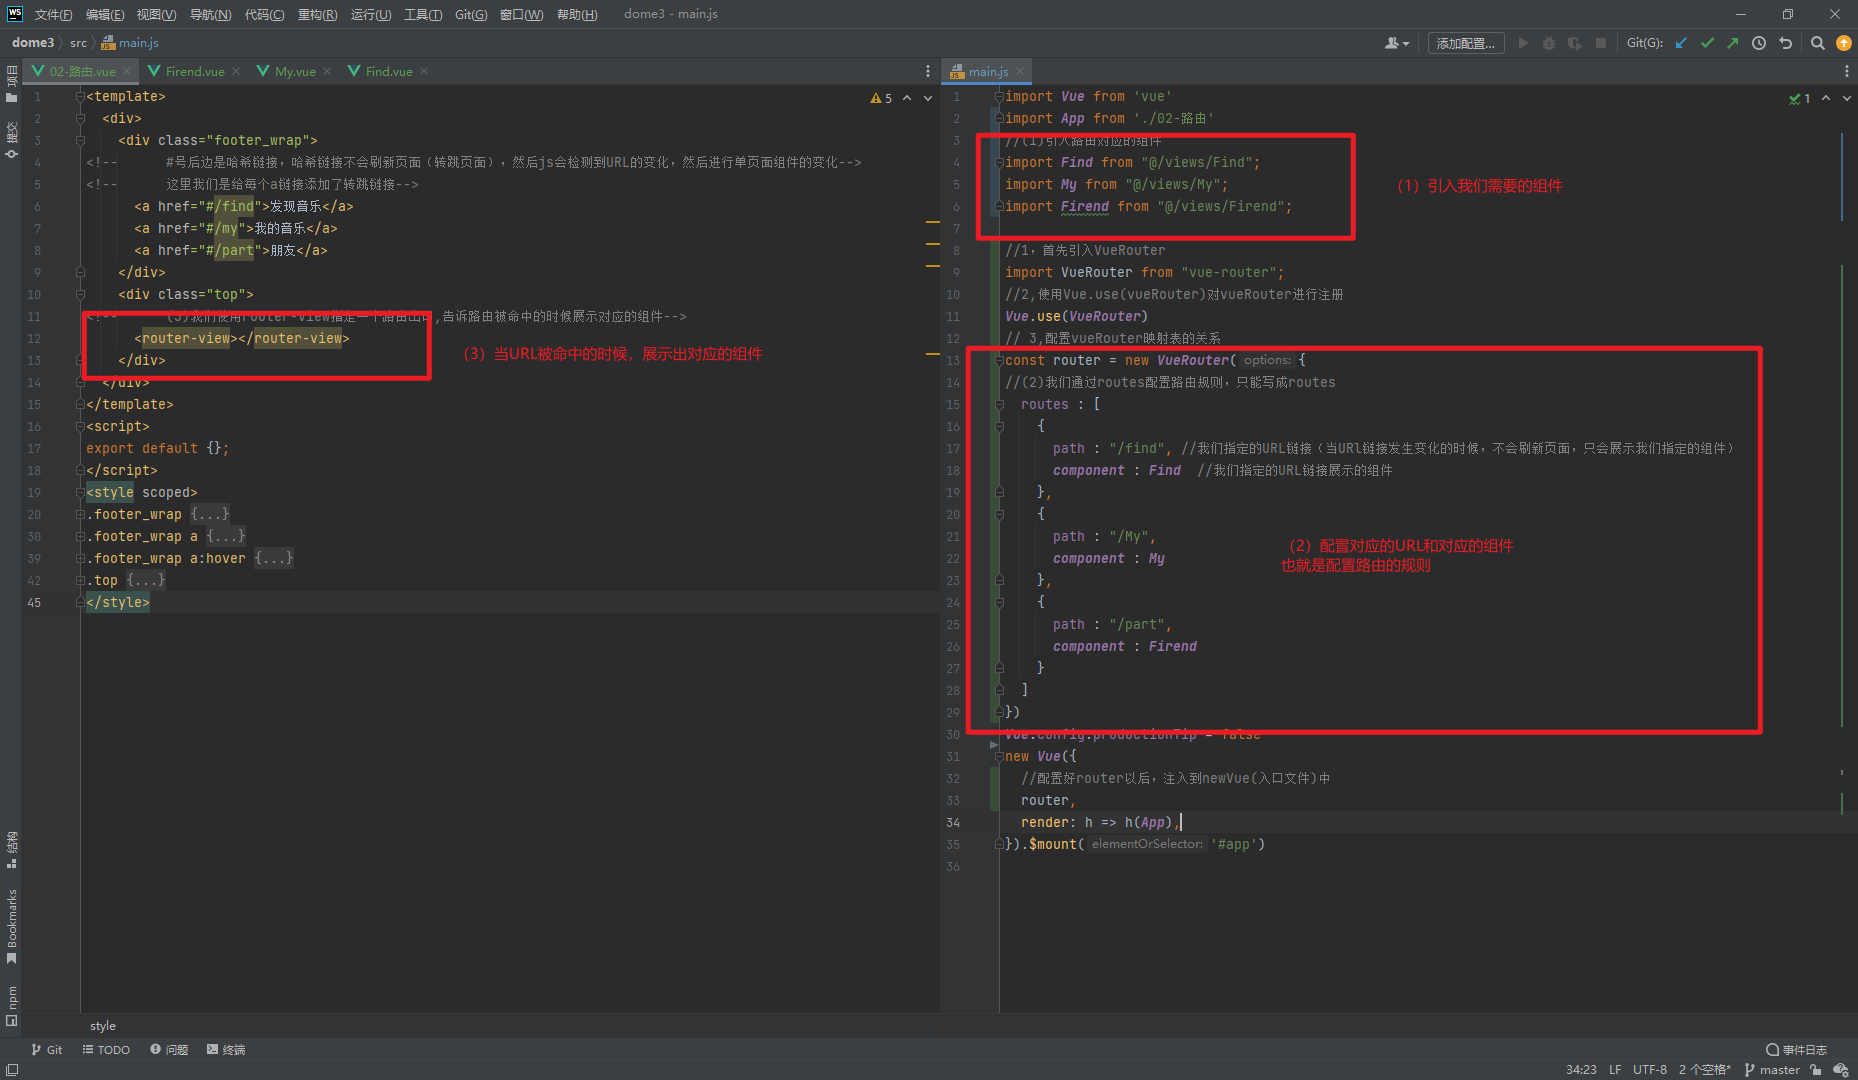Open the 问题 (Problems) tool window

click(169, 1049)
